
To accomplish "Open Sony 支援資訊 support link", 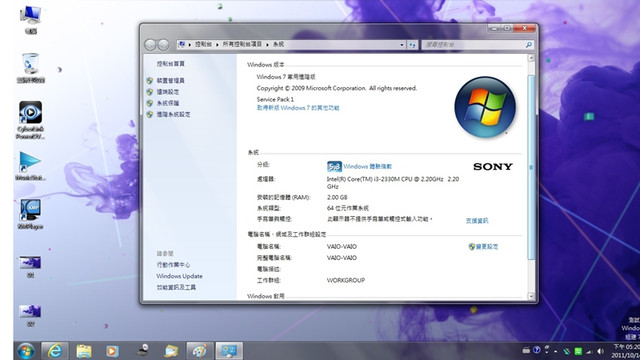I will coord(477,220).
